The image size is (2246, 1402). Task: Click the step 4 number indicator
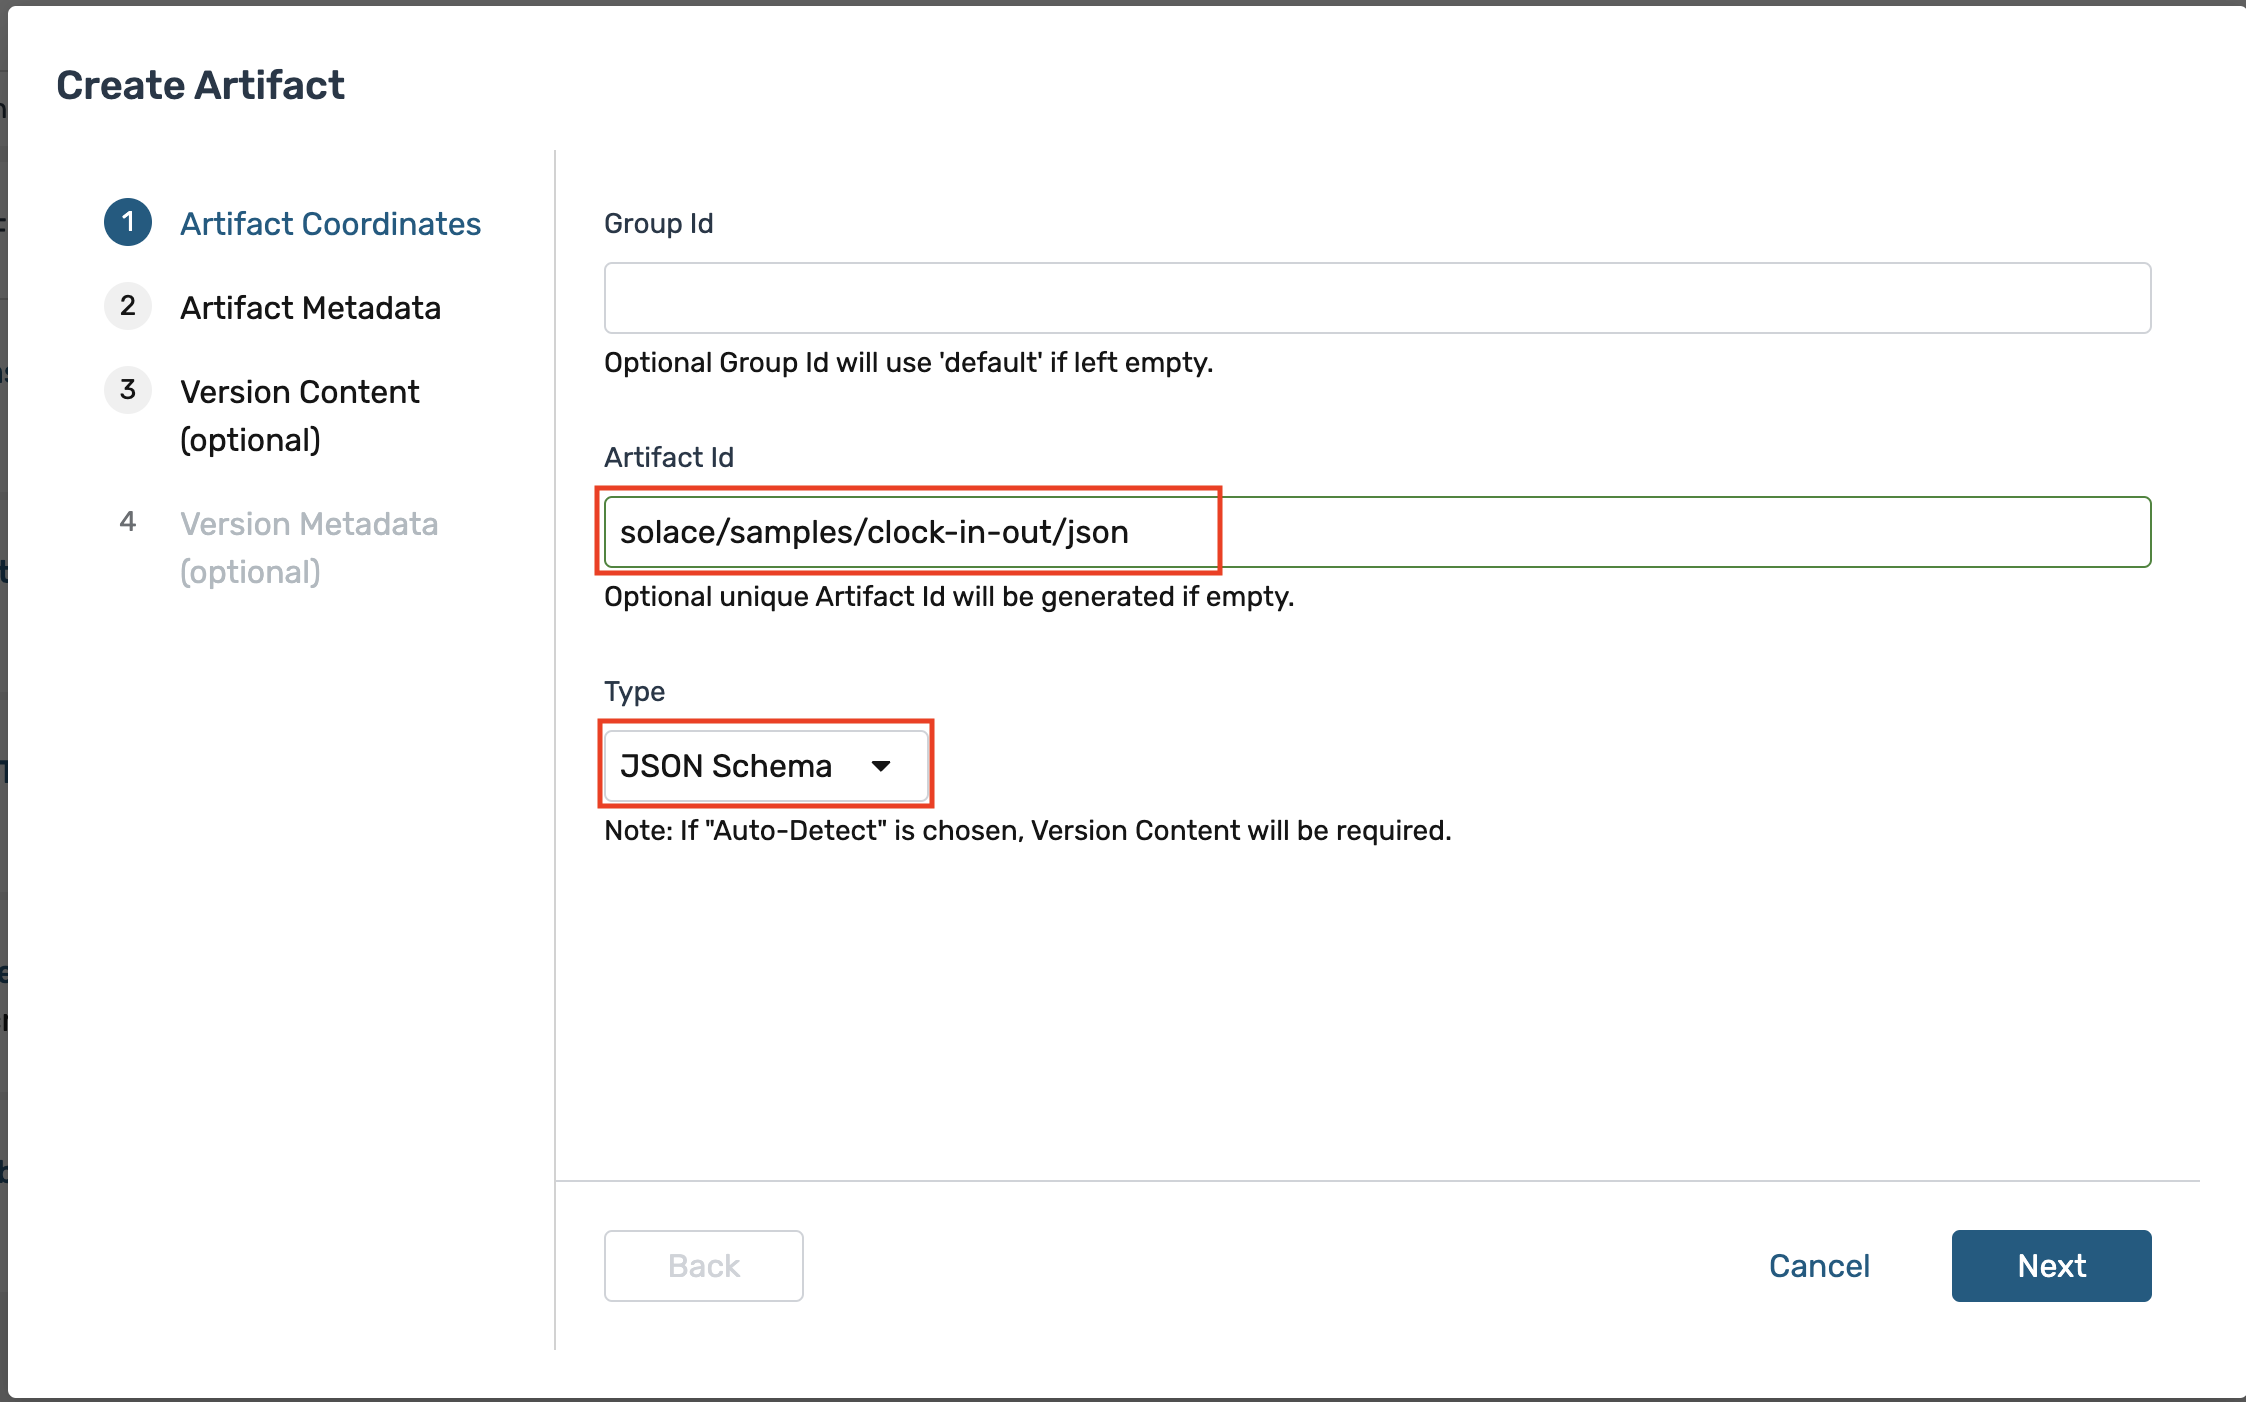(x=128, y=522)
